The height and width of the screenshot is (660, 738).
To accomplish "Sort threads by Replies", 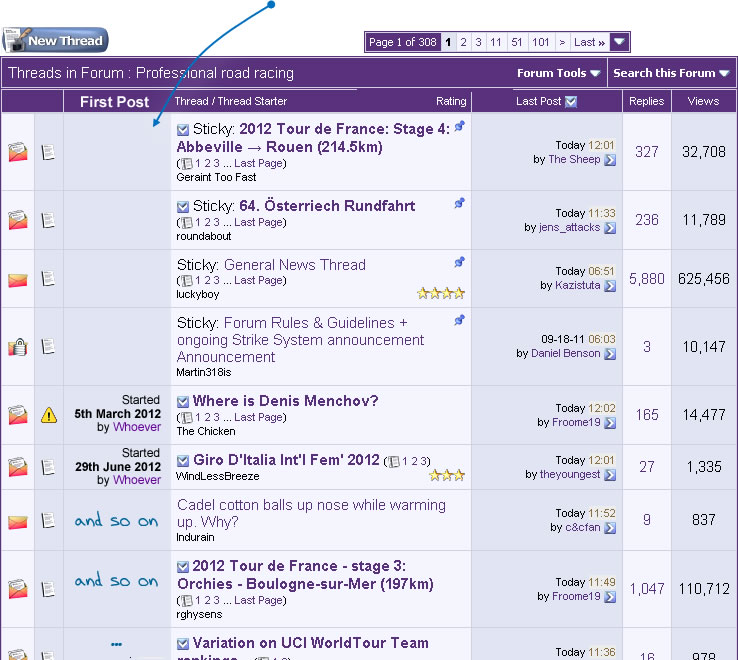I will pyautogui.click(x=646, y=101).
